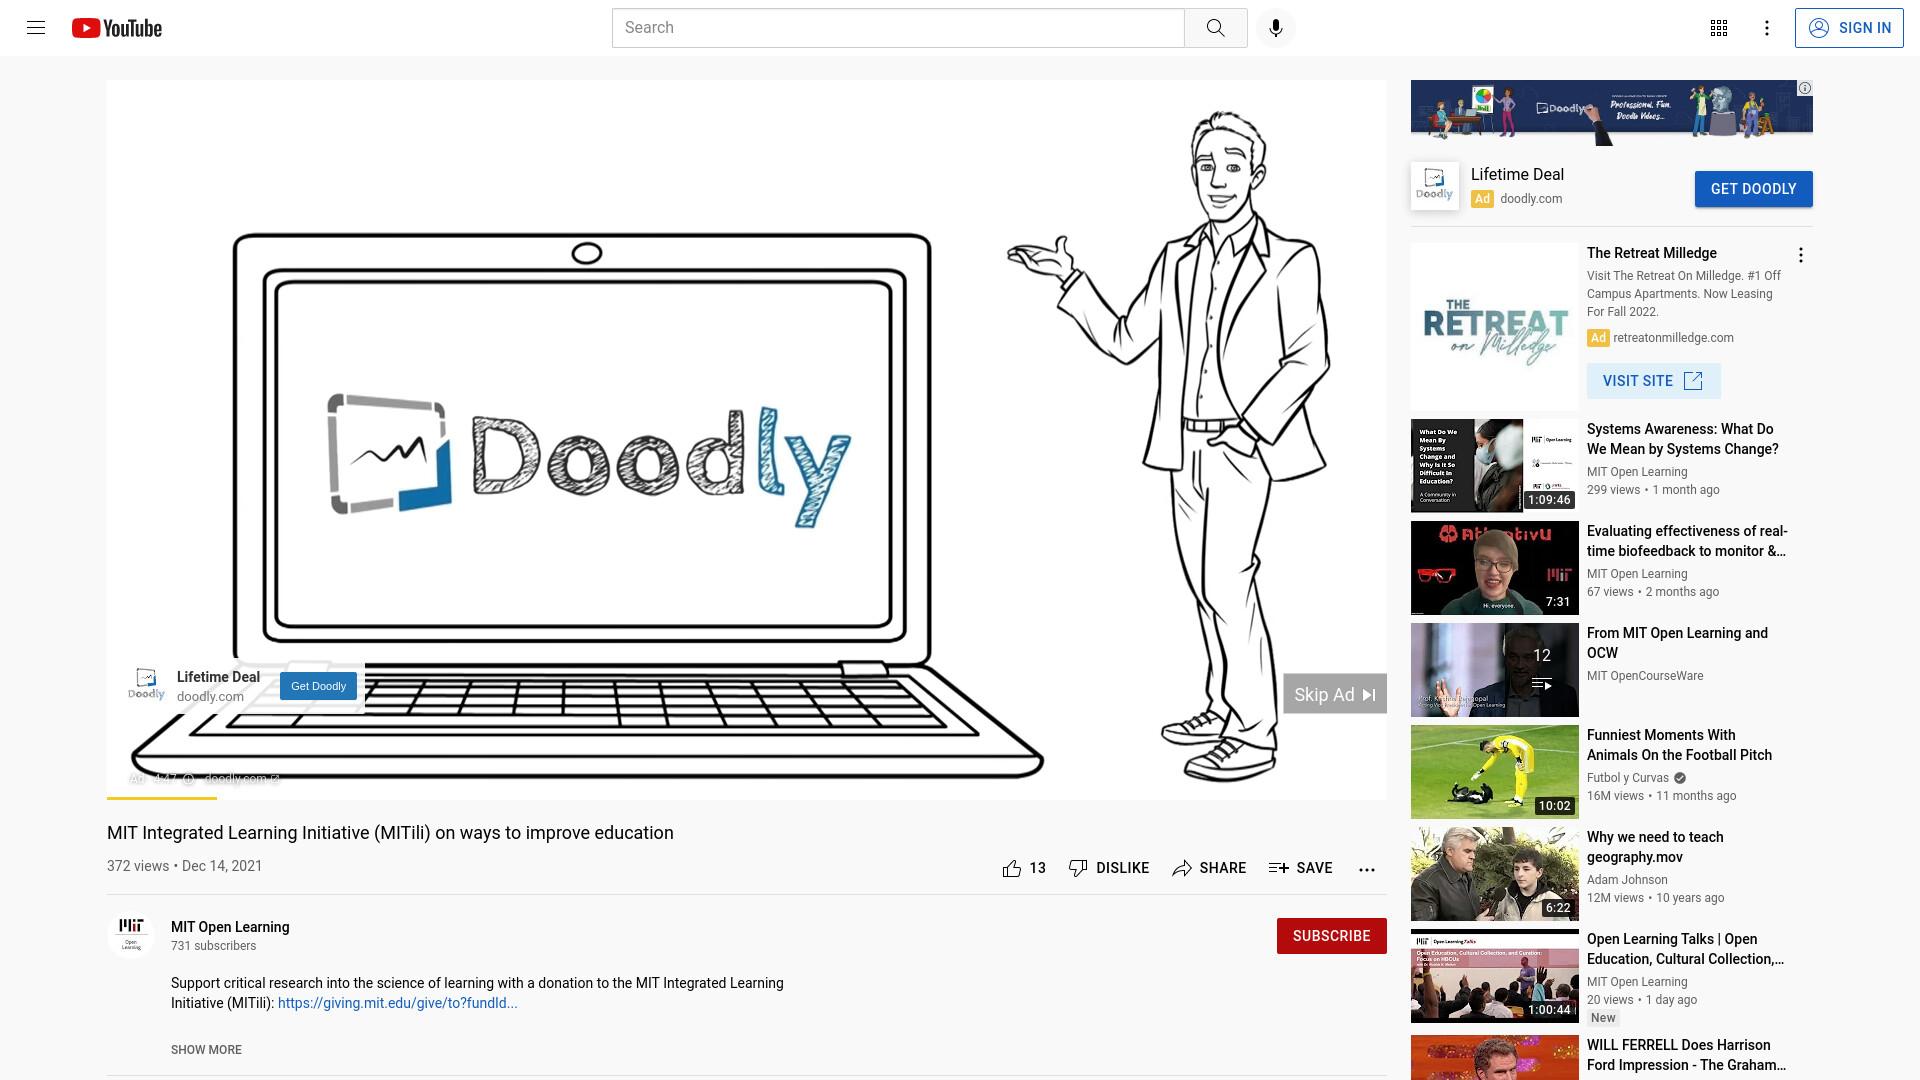This screenshot has height=1080, width=1920.
Task: Open MIT Open Learning channel avatar
Action: point(131,935)
